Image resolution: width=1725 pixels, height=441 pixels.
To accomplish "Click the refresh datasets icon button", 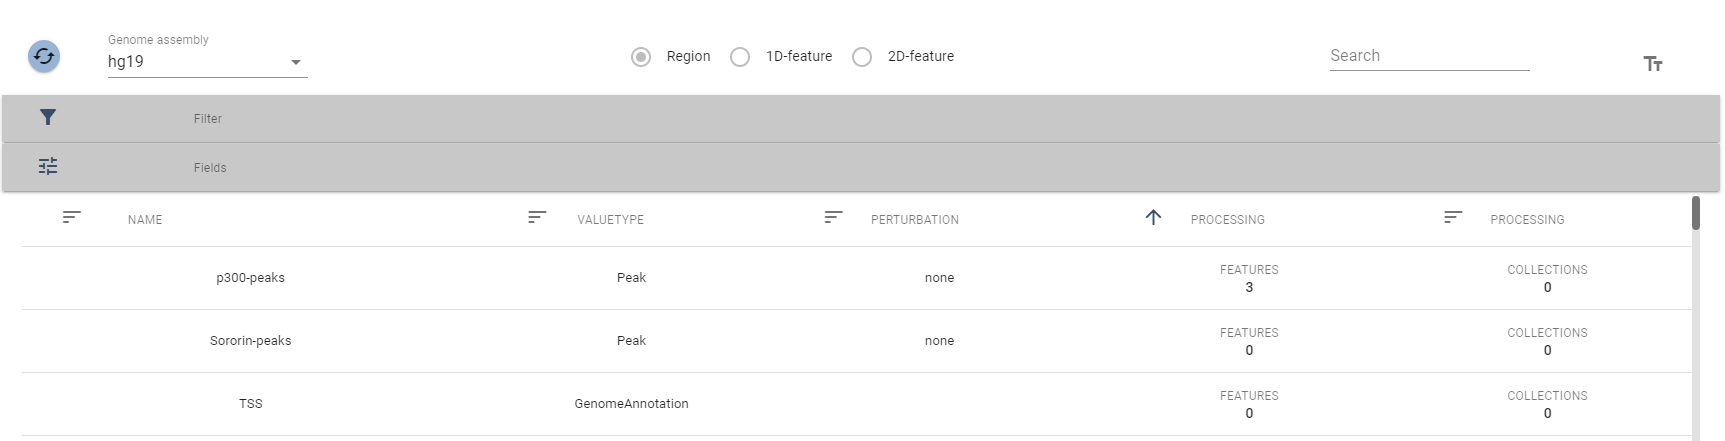I will (44, 56).
